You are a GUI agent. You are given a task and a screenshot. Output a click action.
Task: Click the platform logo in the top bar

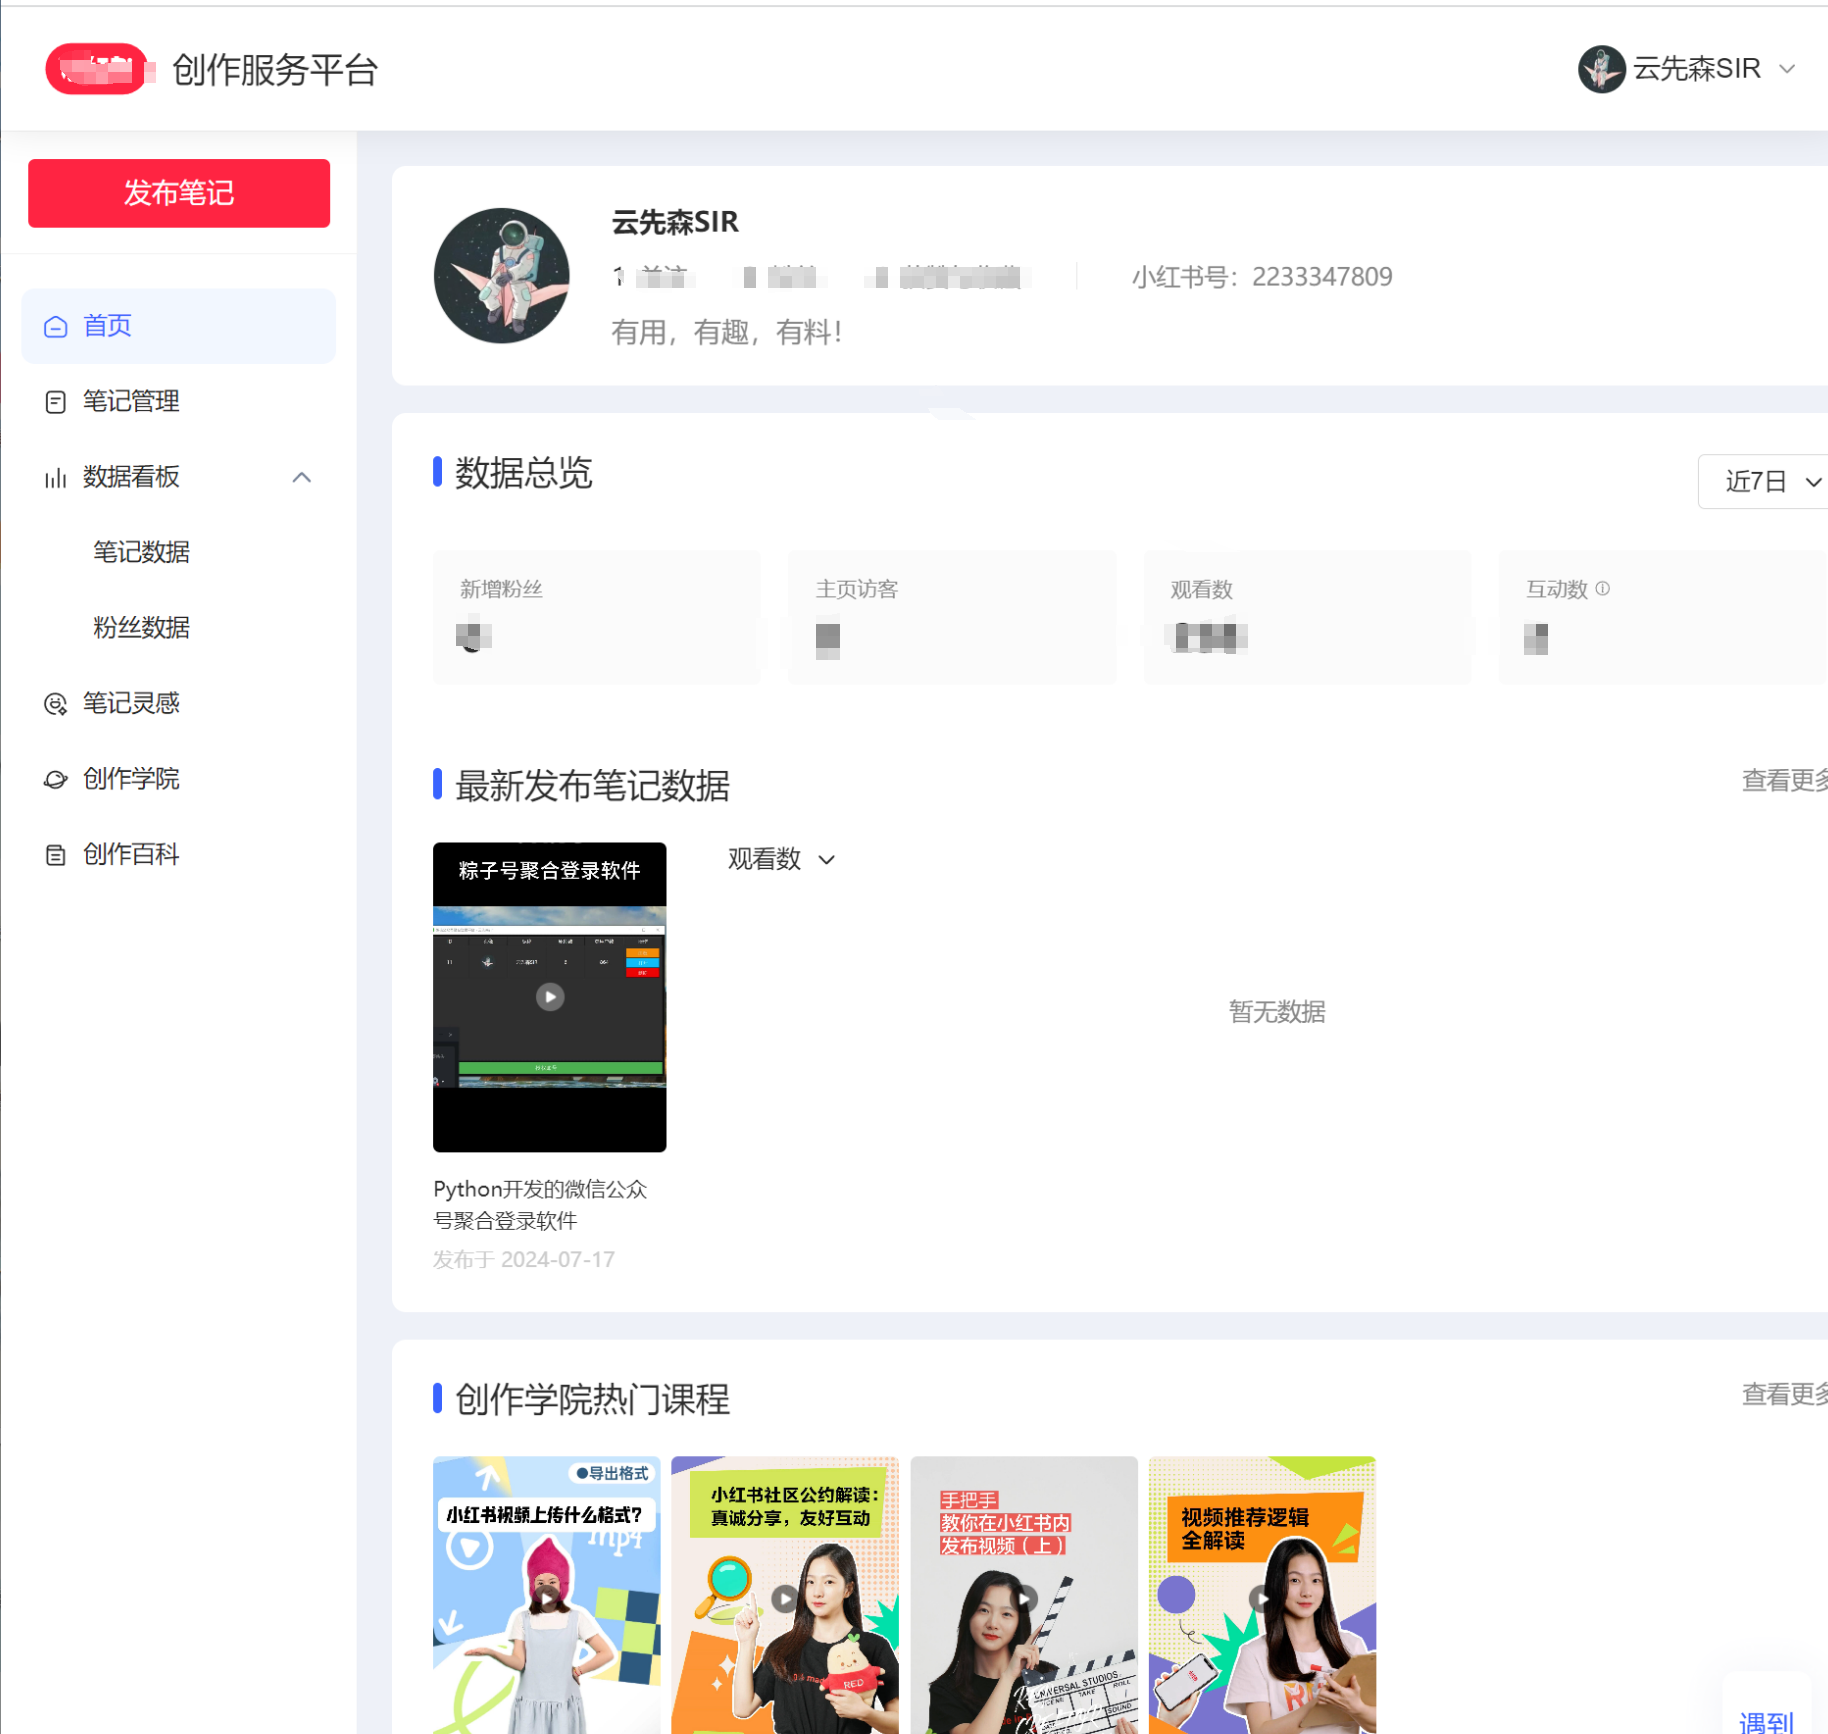97,68
